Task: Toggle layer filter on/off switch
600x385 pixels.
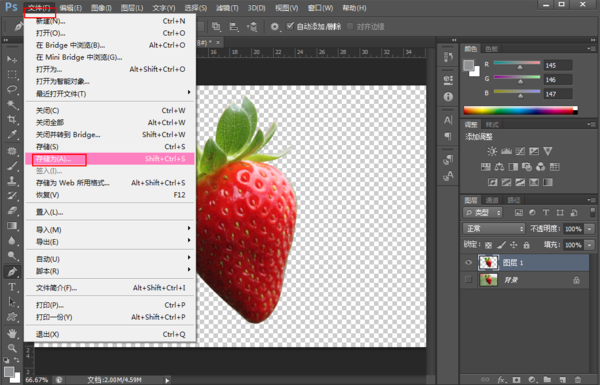Action: (x=593, y=212)
